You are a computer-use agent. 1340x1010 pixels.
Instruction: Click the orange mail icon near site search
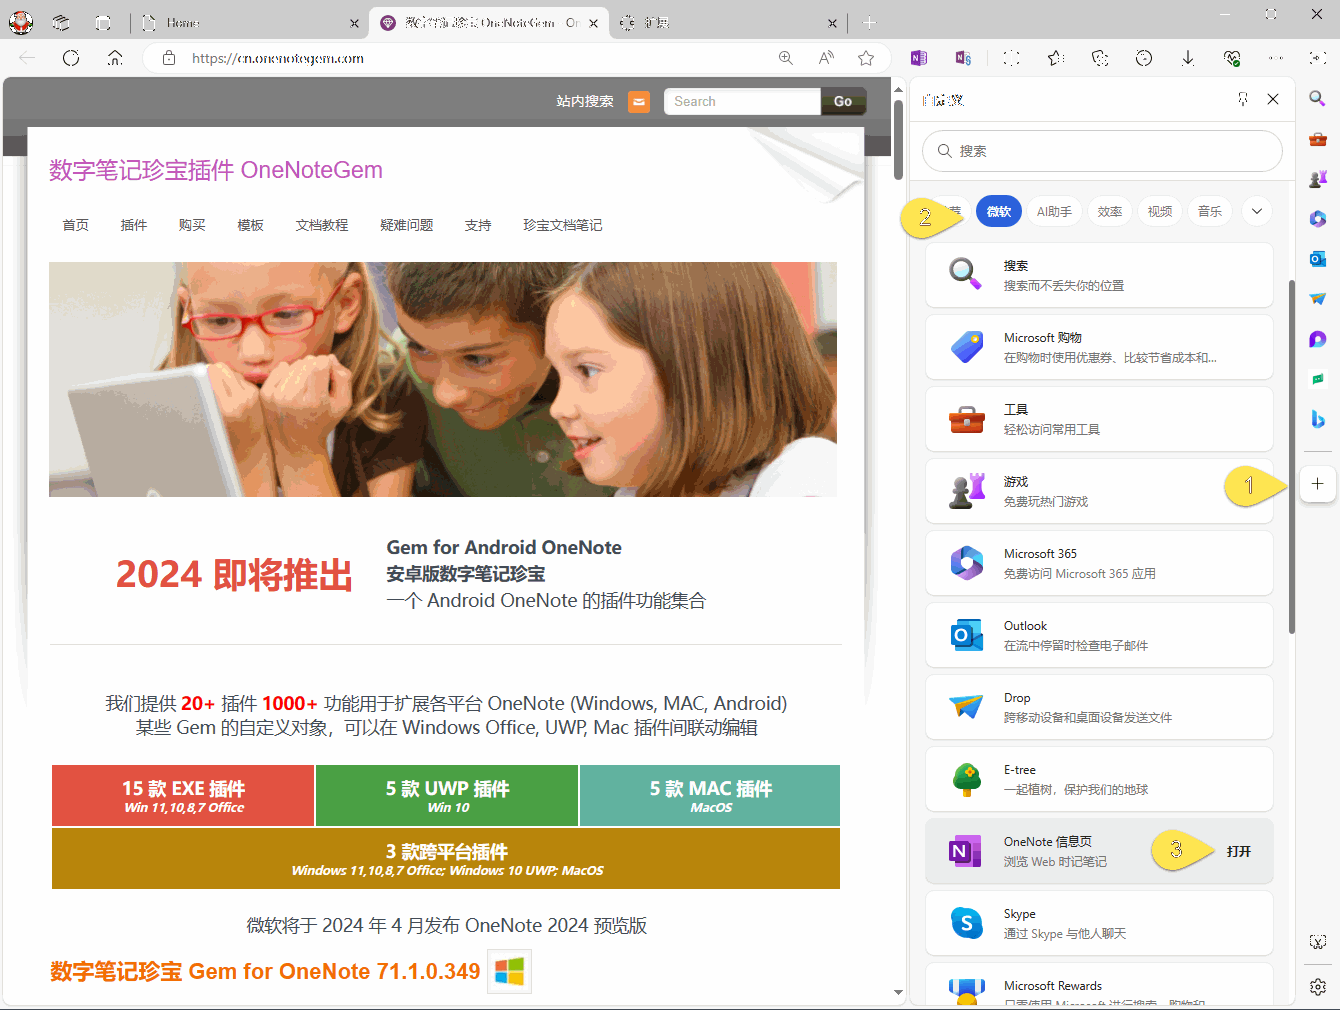click(639, 102)
